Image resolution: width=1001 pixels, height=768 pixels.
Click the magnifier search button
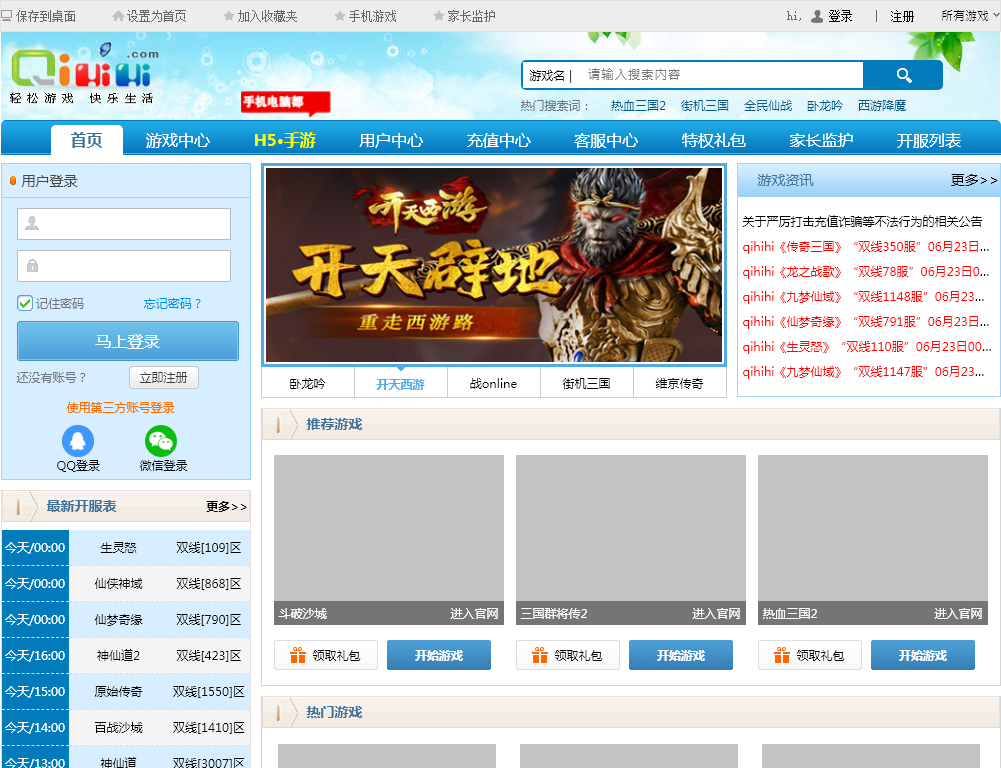pyautogui.click(x=903, y=75)
